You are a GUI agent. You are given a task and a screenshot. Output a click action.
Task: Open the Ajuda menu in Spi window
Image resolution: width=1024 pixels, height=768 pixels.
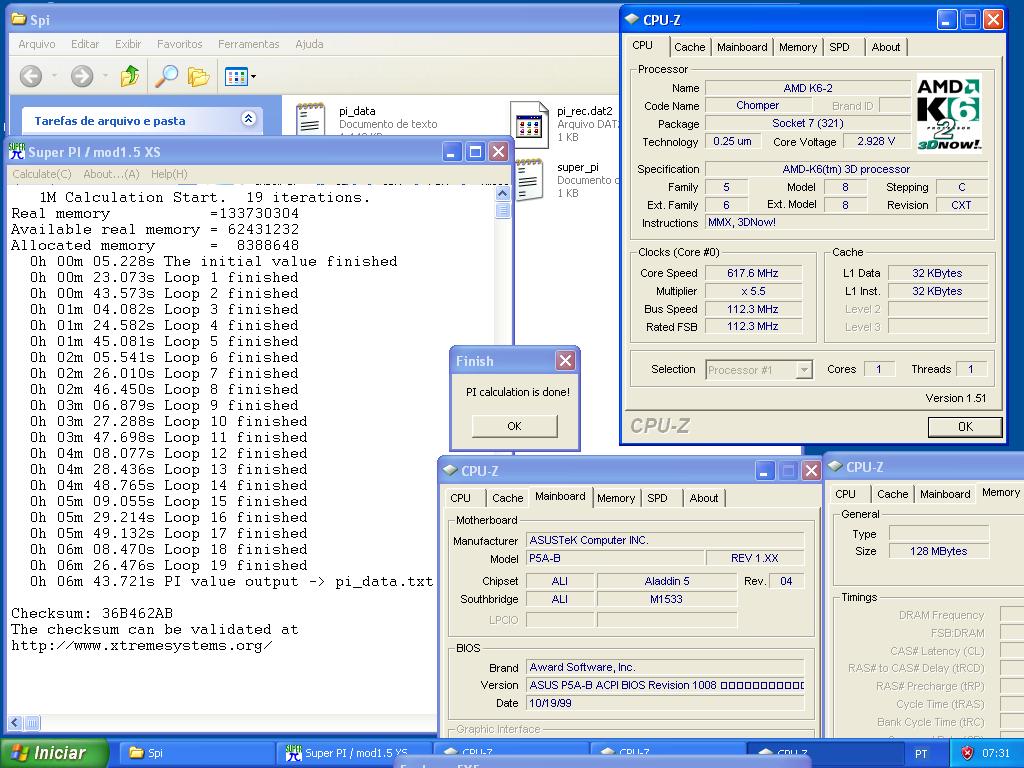pos(309,44)
